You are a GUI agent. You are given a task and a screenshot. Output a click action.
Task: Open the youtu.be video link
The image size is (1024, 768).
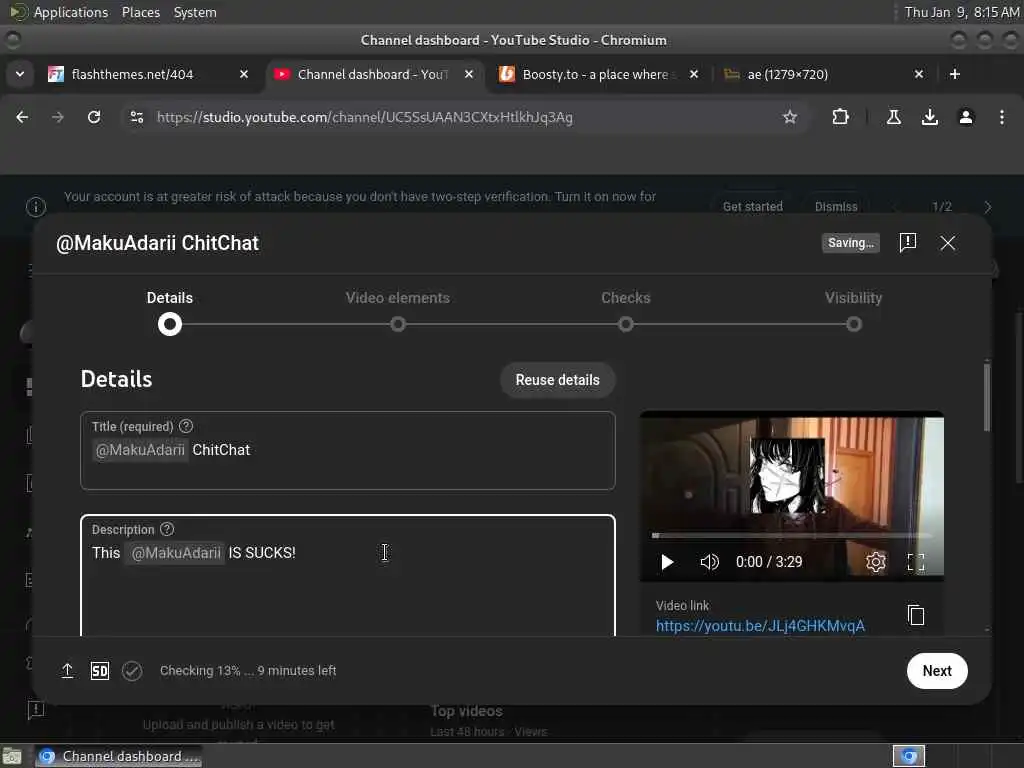pyautogui.click(x=760, y=626)
